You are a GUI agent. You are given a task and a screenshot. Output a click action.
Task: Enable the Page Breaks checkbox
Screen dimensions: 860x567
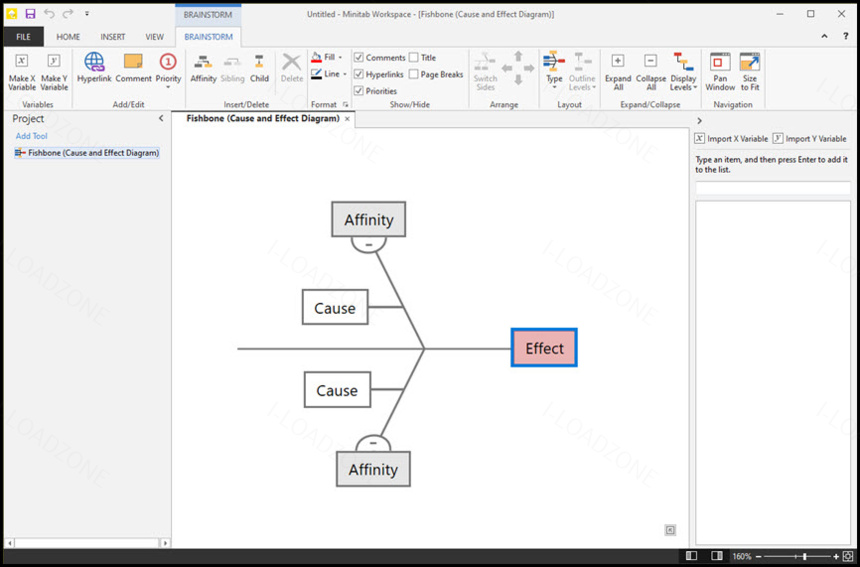tap(414, 74)
